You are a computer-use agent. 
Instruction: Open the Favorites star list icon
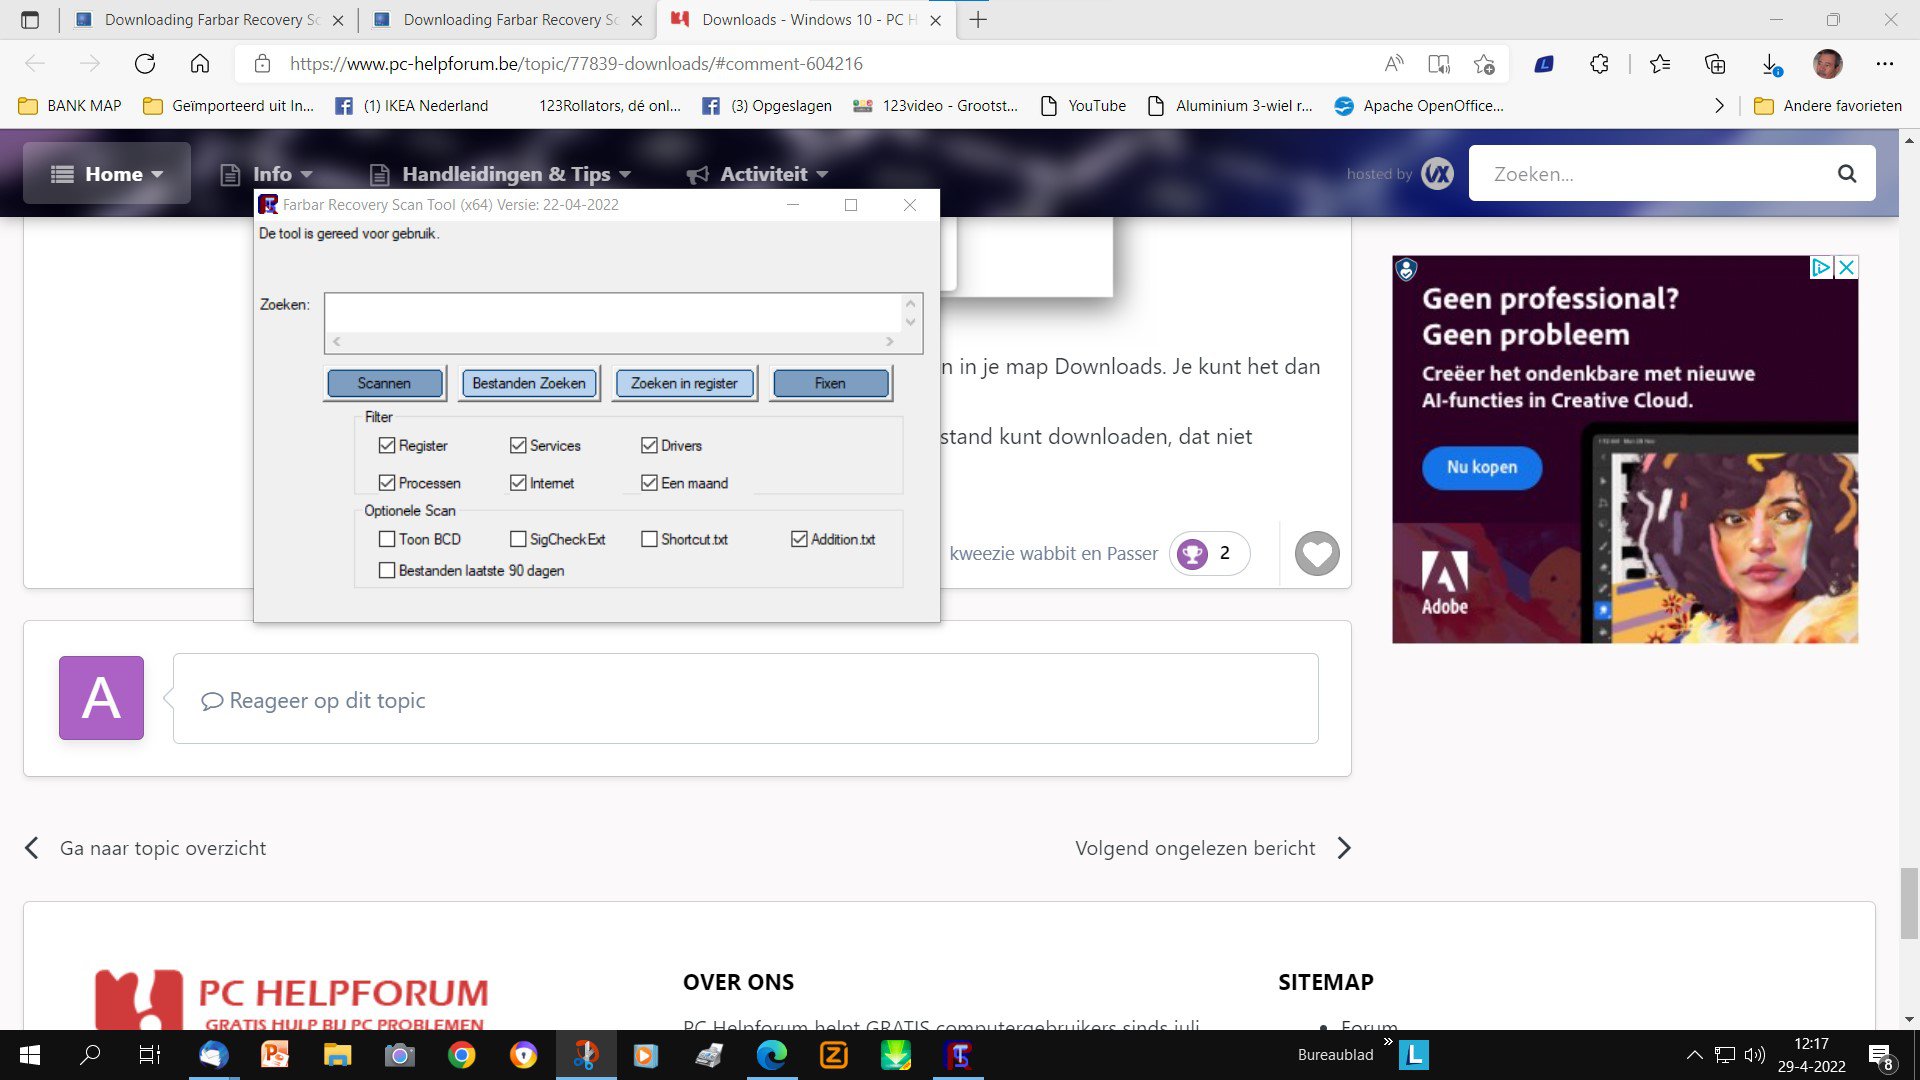click(1660, 64)
